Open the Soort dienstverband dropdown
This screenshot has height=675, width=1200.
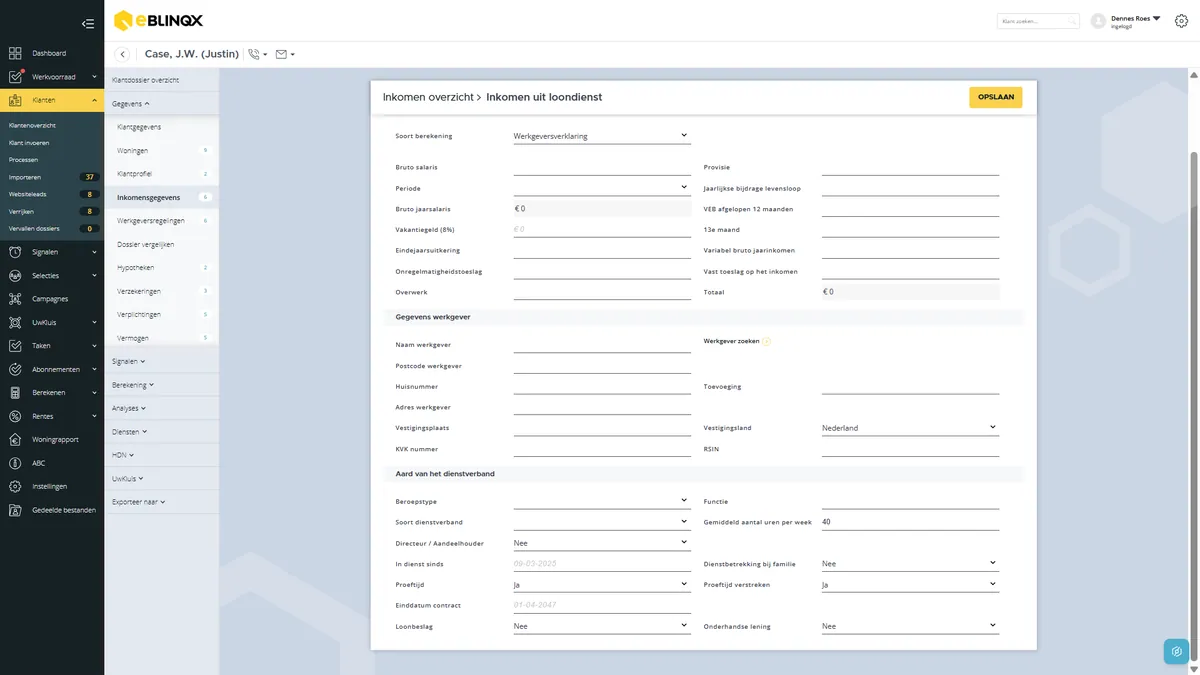click(x=601, y=522)
